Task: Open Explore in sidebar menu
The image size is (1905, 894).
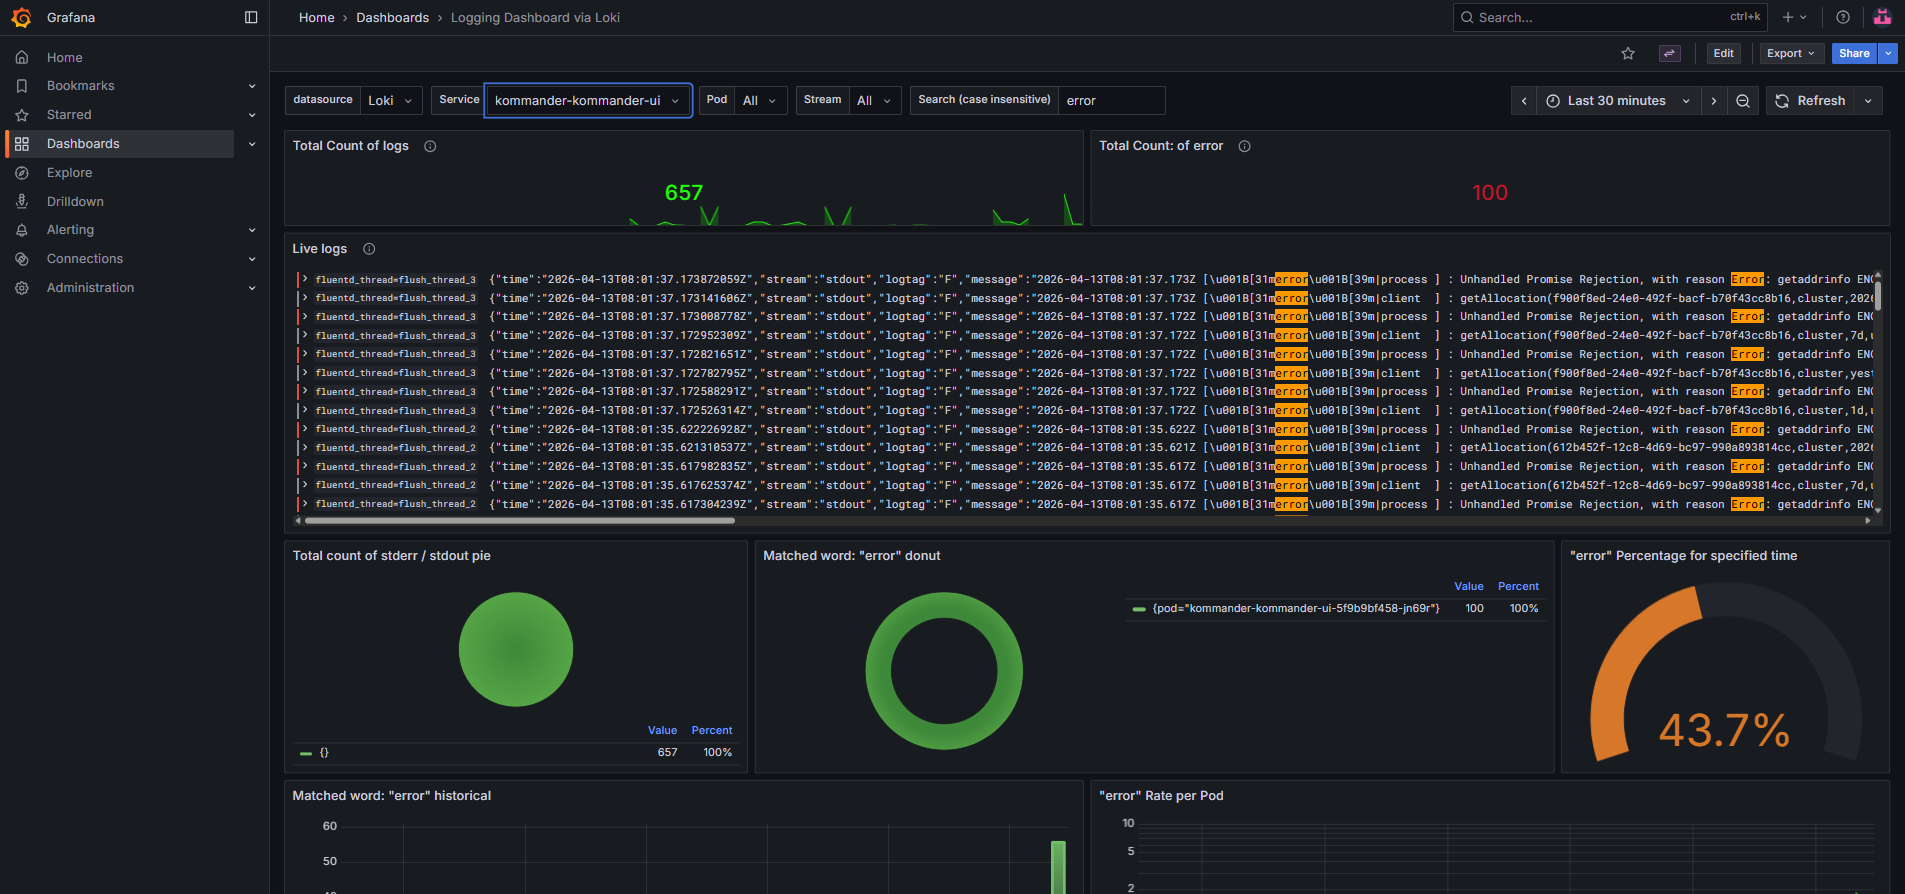Action: [x=69, y=173]
